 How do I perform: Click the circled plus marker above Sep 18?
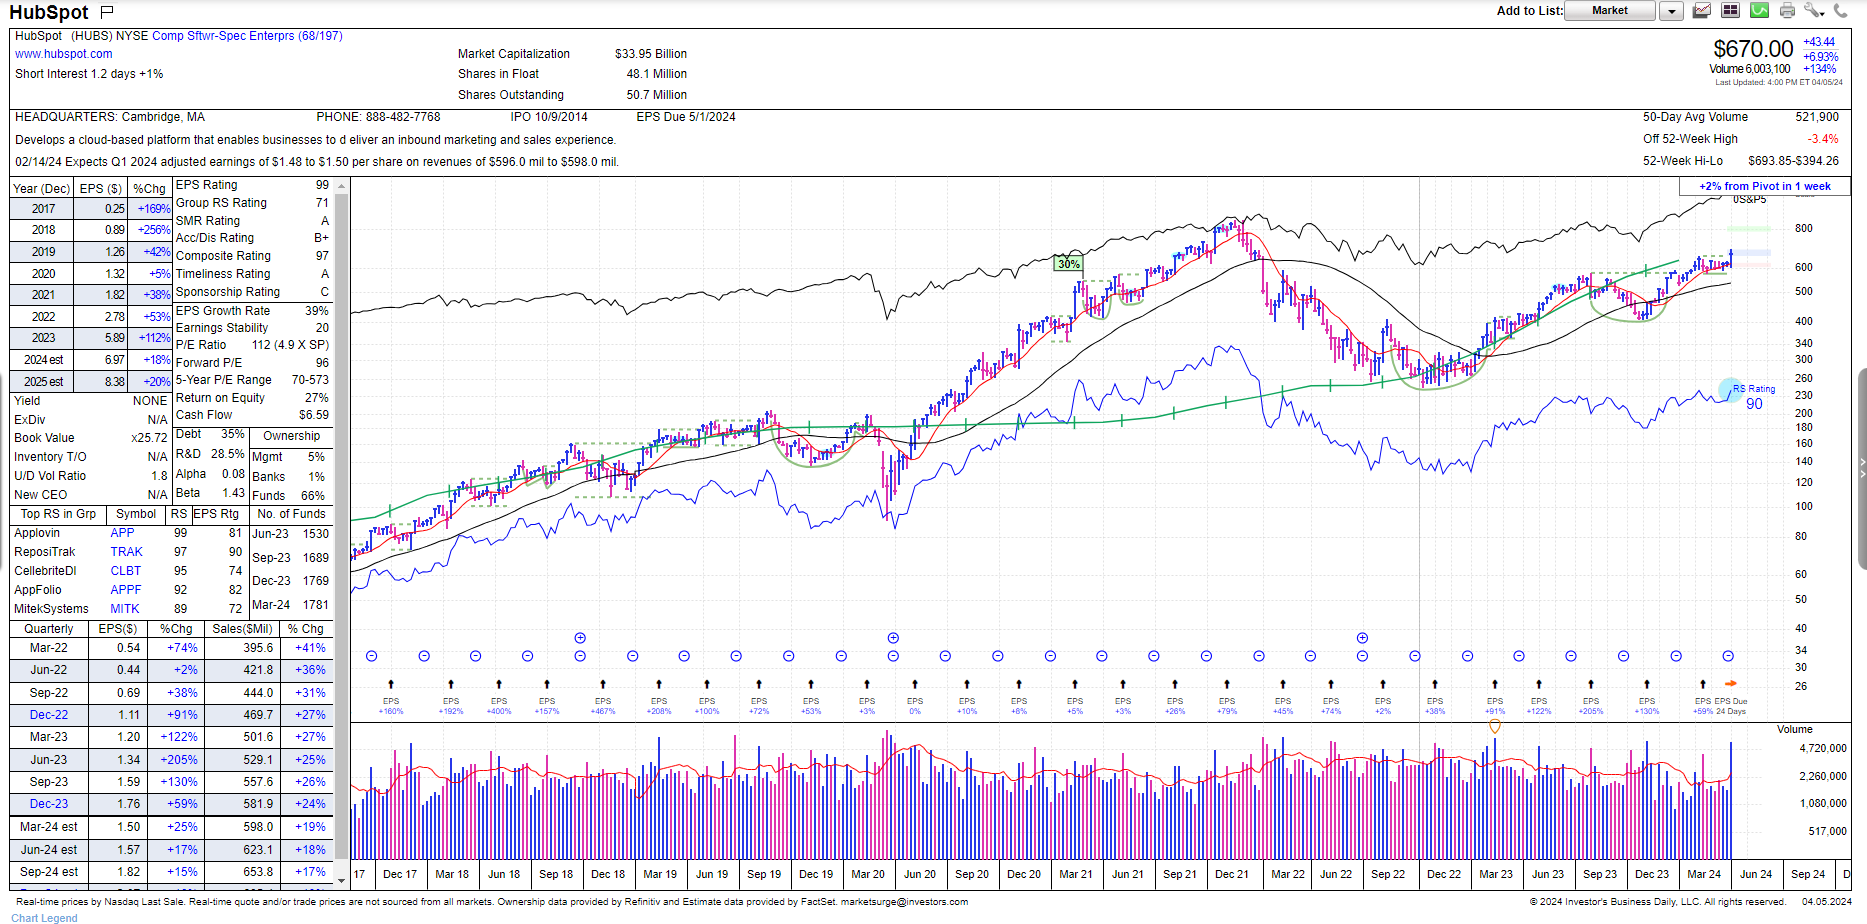[x=580, y=638]
